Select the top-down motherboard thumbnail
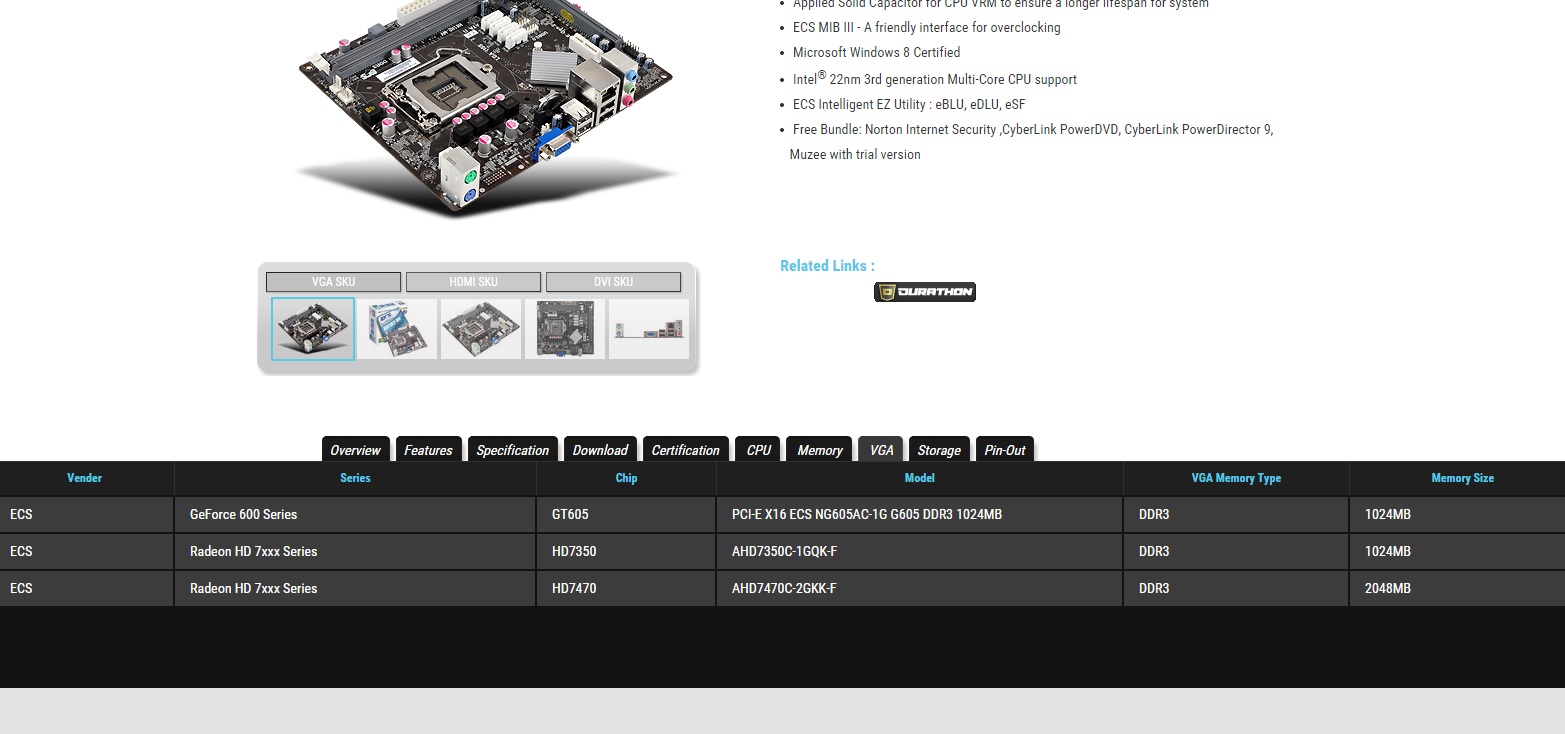Viewport: 1565px width, 734px height. (x=565, y=329)
